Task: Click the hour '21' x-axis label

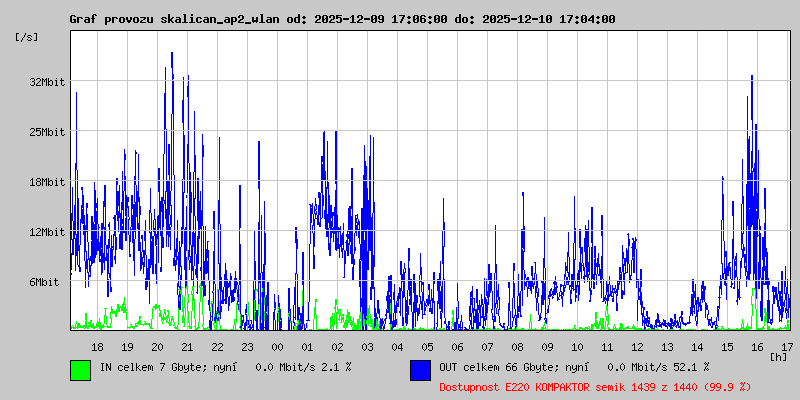Action: pos(187,347)
